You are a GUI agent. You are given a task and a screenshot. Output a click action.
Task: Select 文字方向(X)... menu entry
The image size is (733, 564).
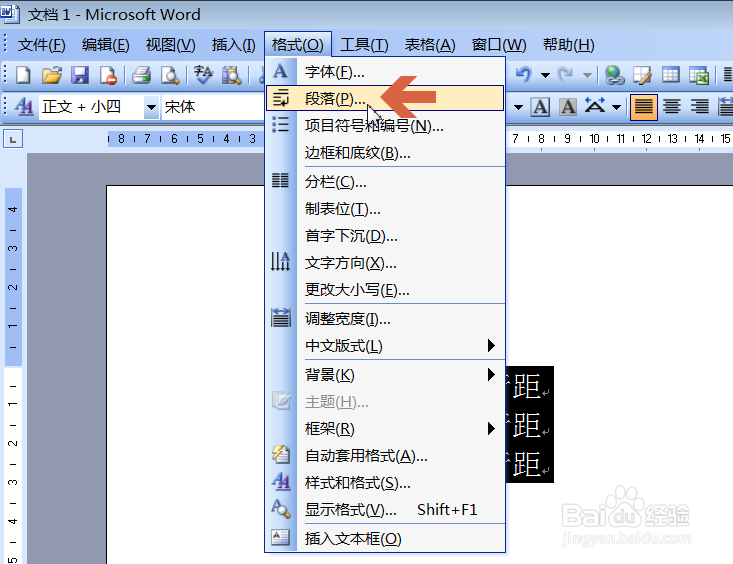pos(385,263)
